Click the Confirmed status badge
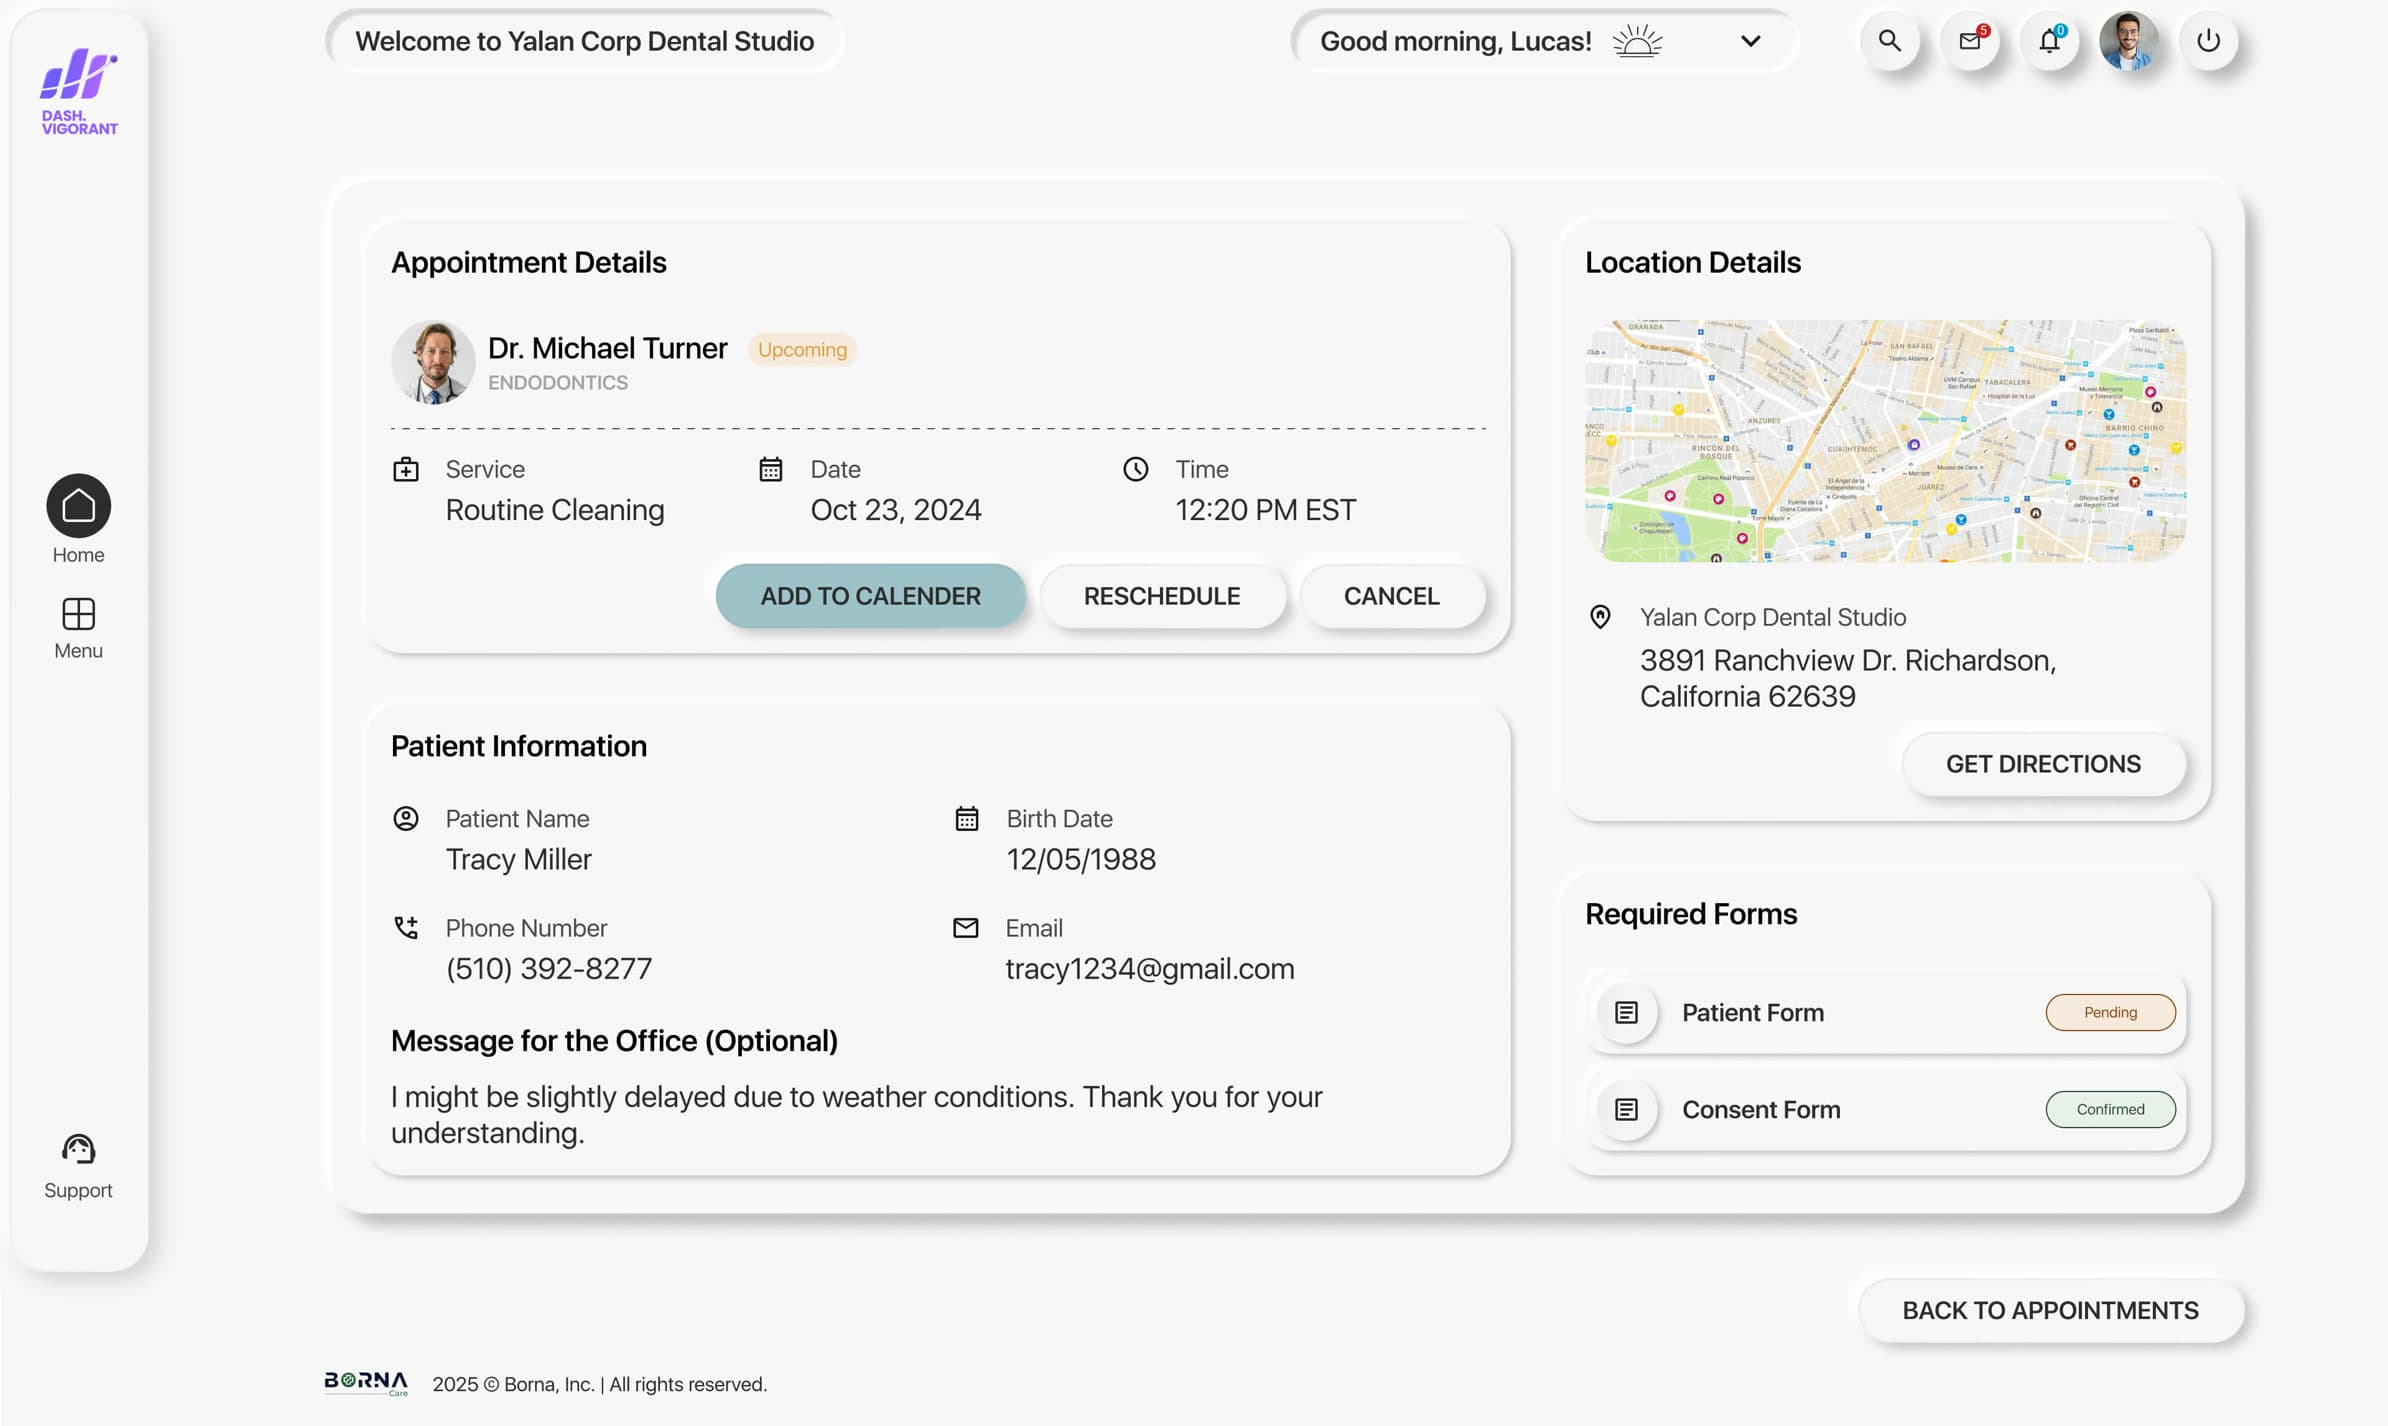Image resolution: width=2388 pixels, height=1426 pixels. (2110, 1109)
